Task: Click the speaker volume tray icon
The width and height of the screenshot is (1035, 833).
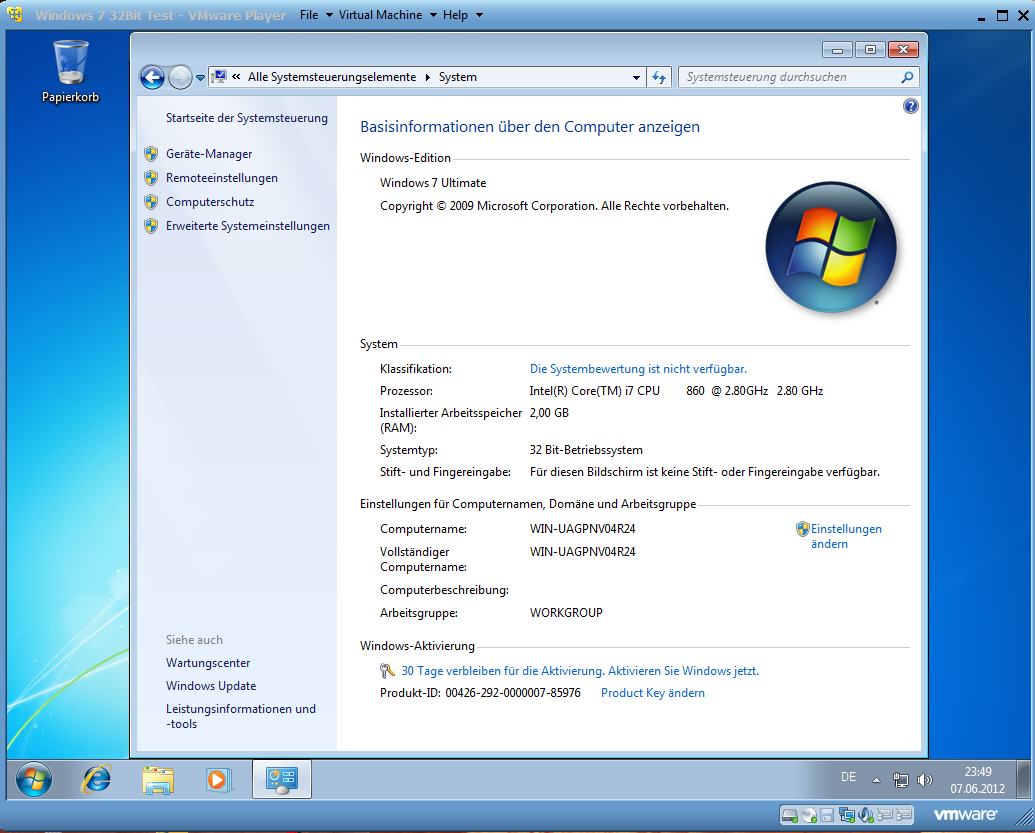Action: pyautogui.click(x=925, y=780)
